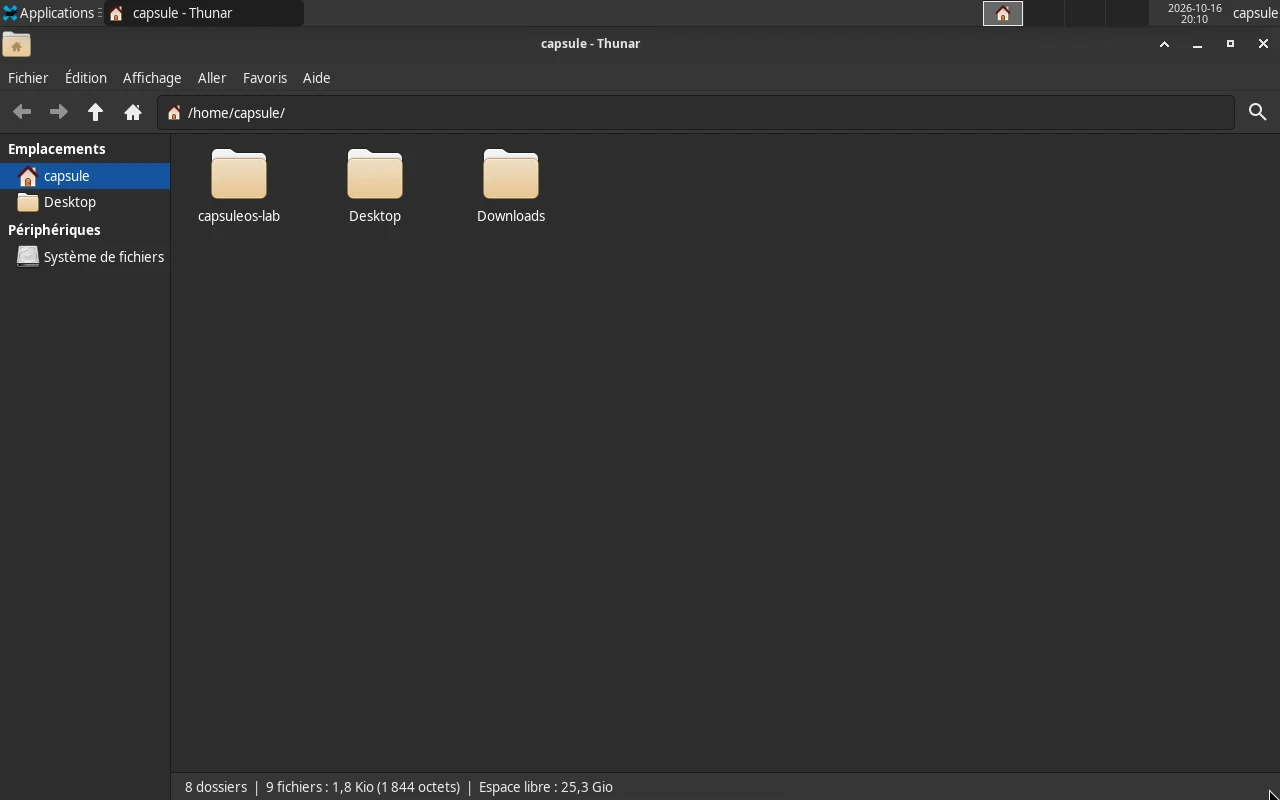Minimize the Thunar window

1197,44
